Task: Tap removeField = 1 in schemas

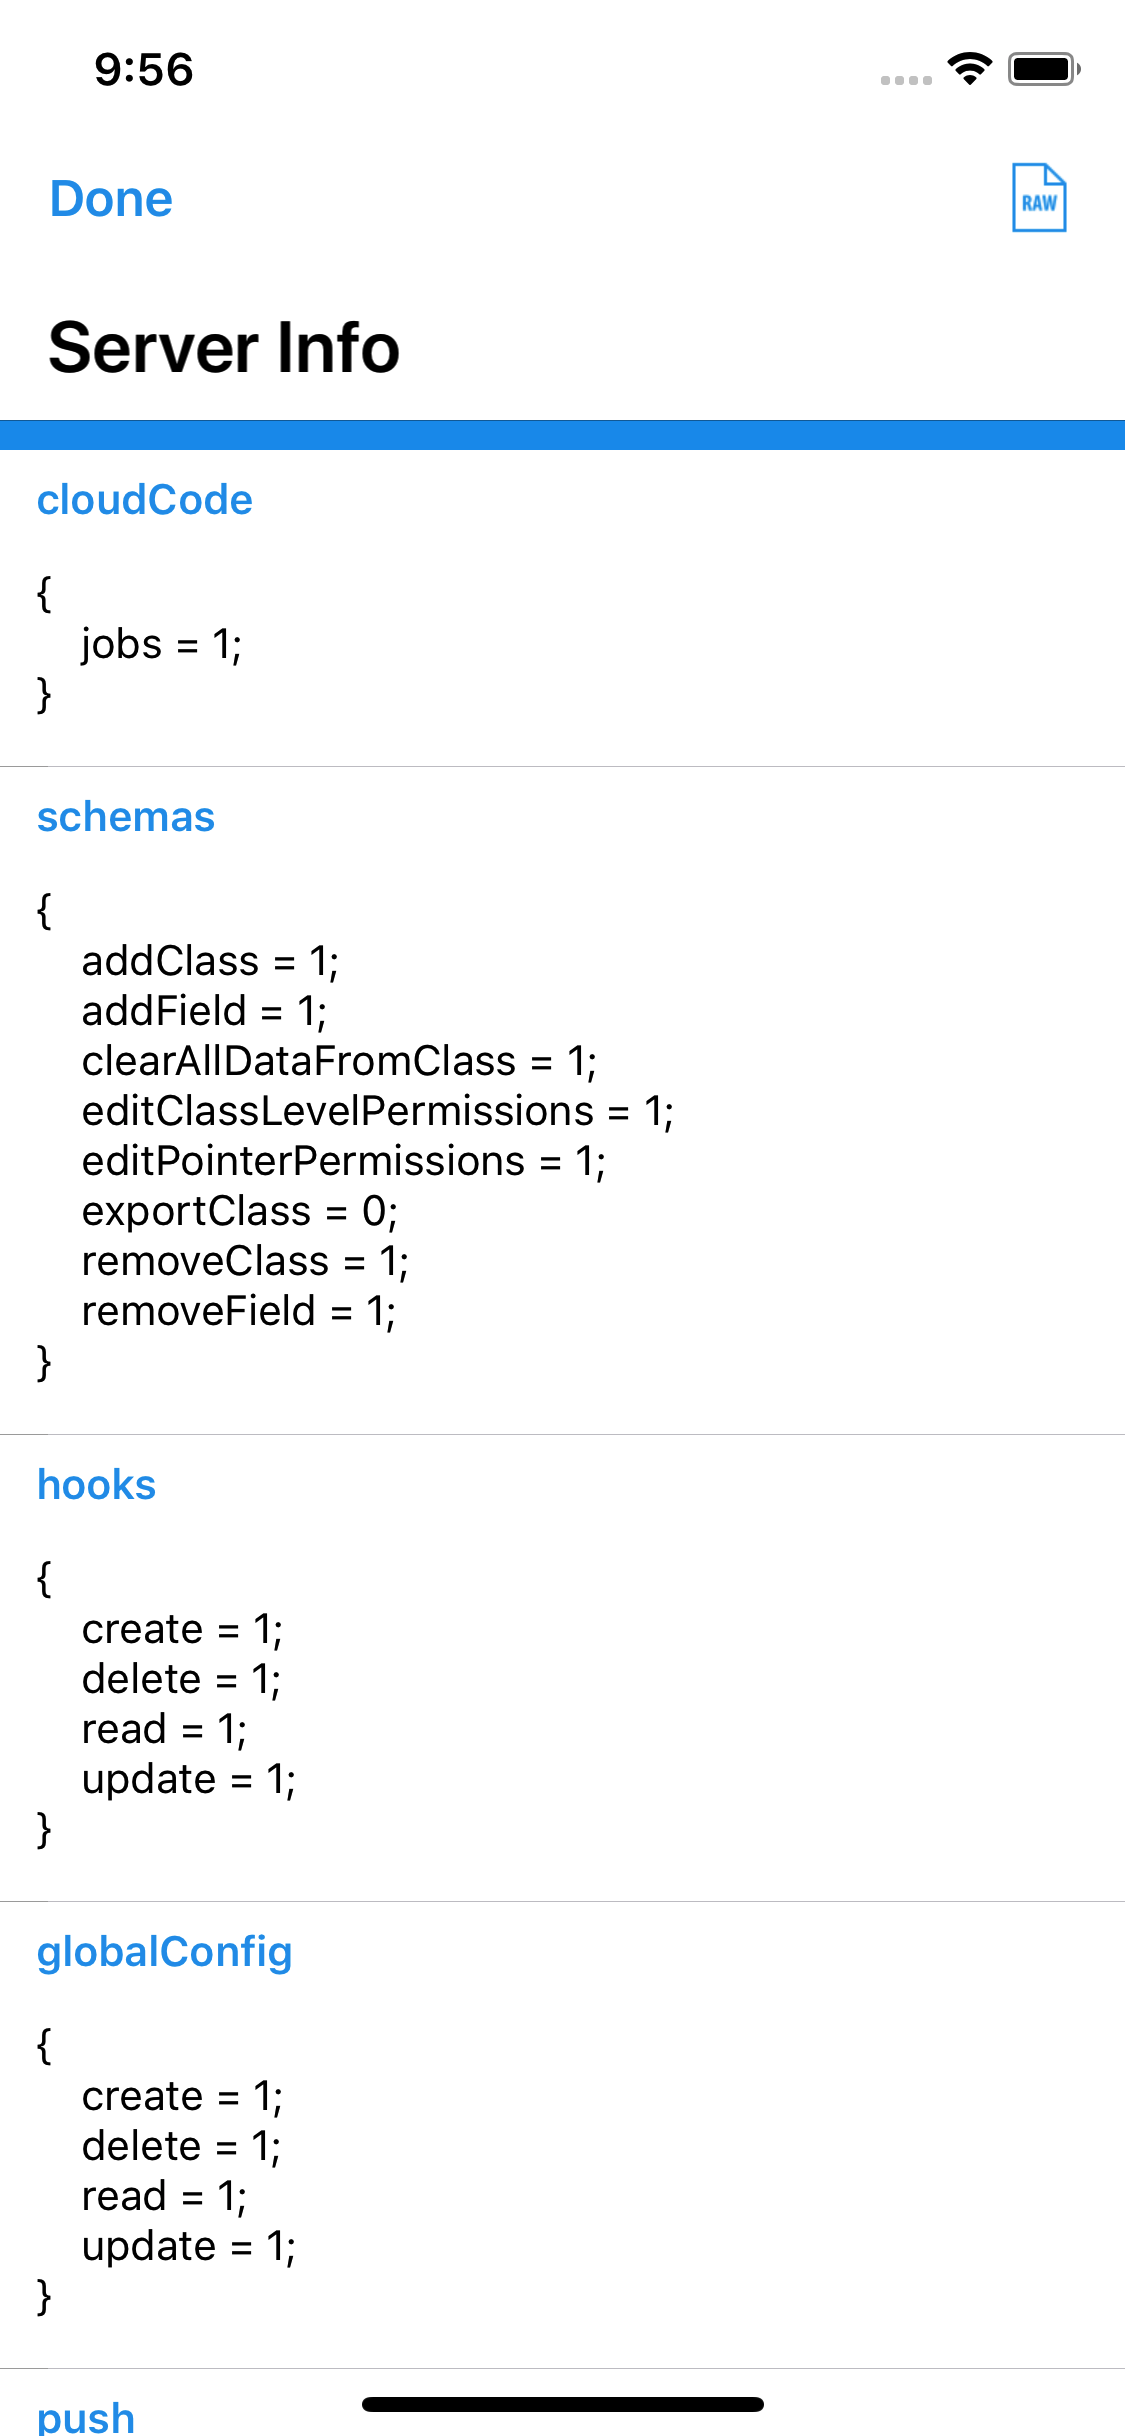Action: coord(239,1311)
